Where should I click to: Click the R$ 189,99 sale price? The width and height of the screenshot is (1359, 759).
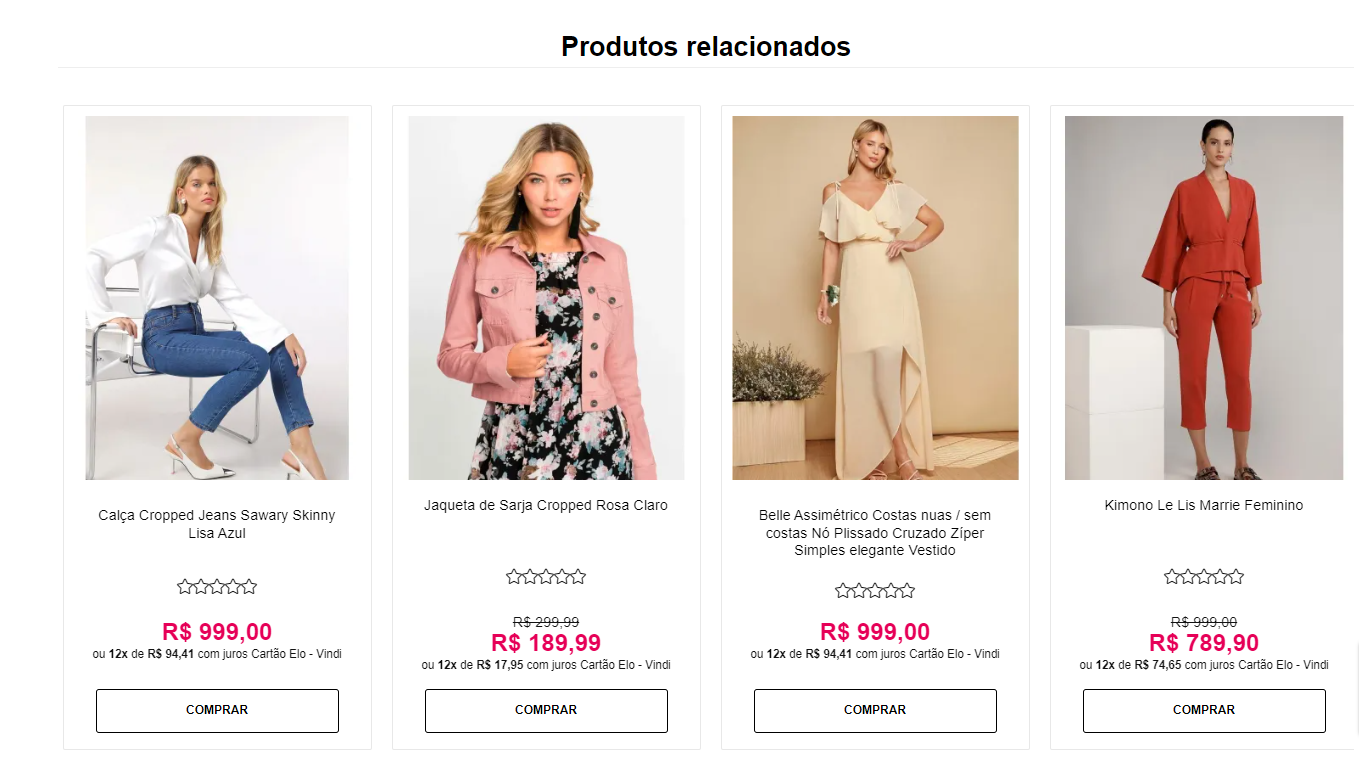pos(546,643)
